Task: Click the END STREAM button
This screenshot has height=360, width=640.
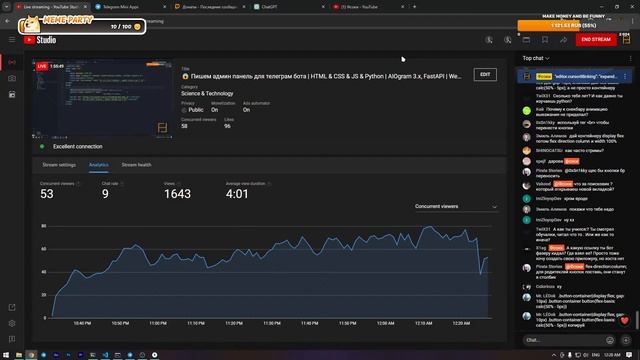Action: pyautogui.click(x=596, y=40)
